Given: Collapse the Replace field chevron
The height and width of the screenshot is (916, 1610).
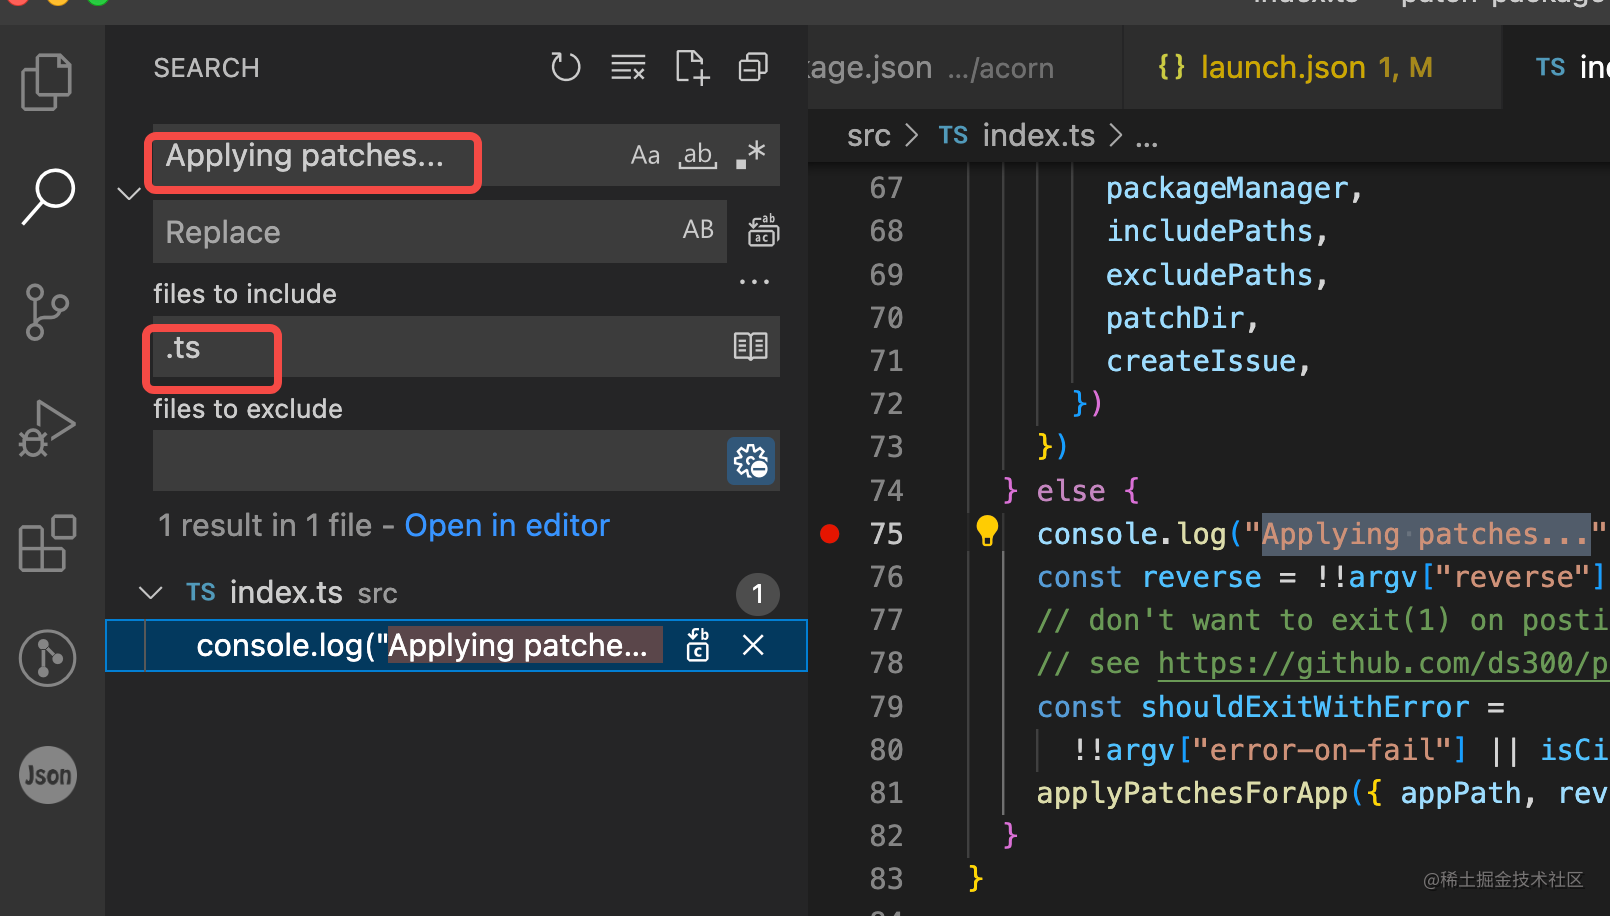Looking at the screenshot, I should pos(129,194).
